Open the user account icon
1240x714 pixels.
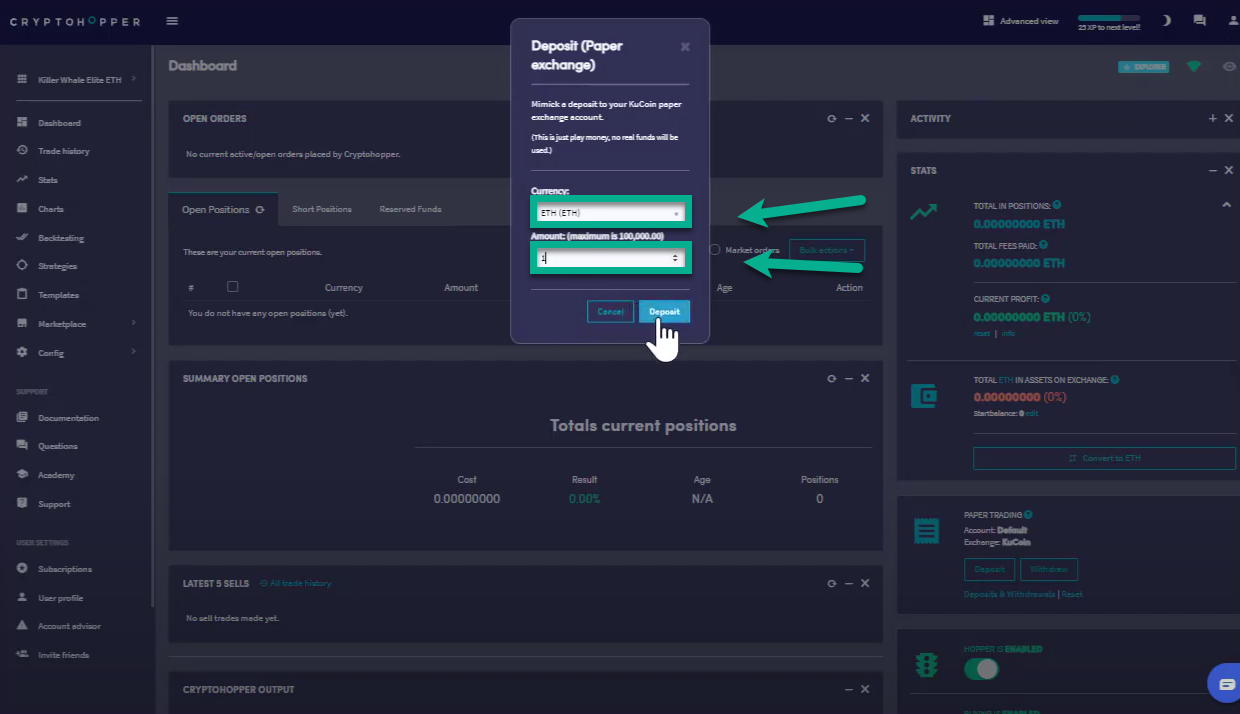(x=1232, y=20)
